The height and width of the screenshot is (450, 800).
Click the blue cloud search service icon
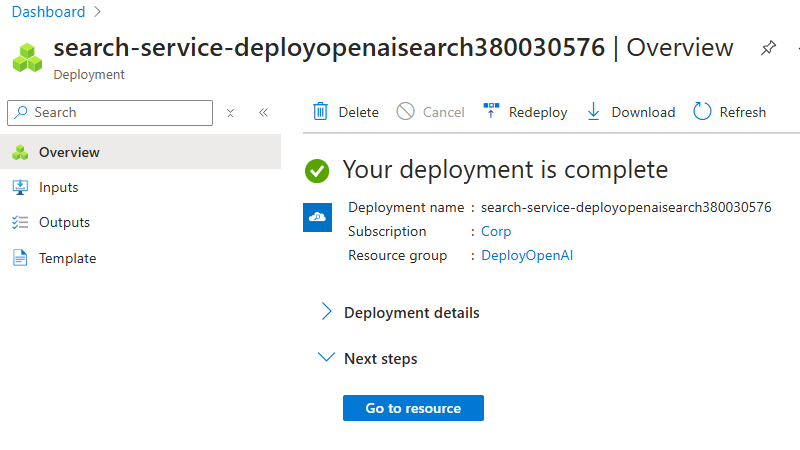tap(317, 217)
